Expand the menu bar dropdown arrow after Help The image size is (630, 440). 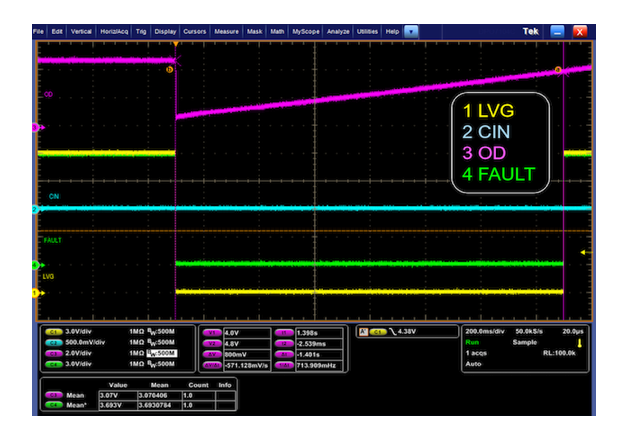411,31
